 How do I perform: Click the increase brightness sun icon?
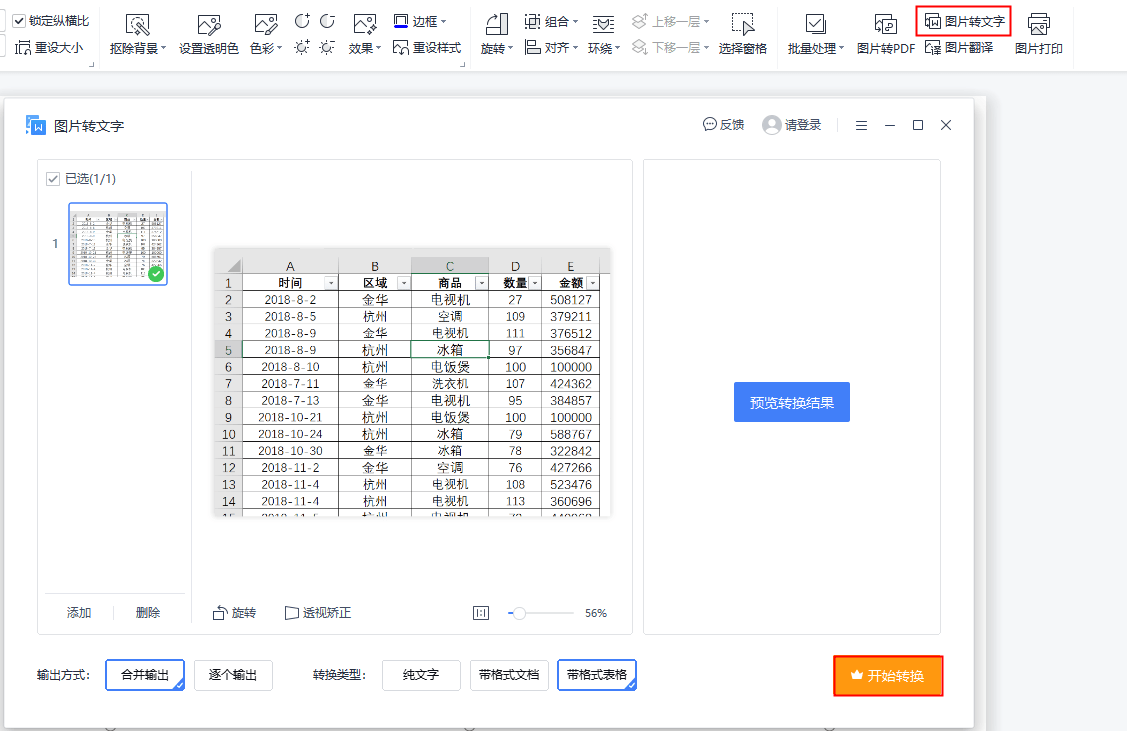click(303, 47)
